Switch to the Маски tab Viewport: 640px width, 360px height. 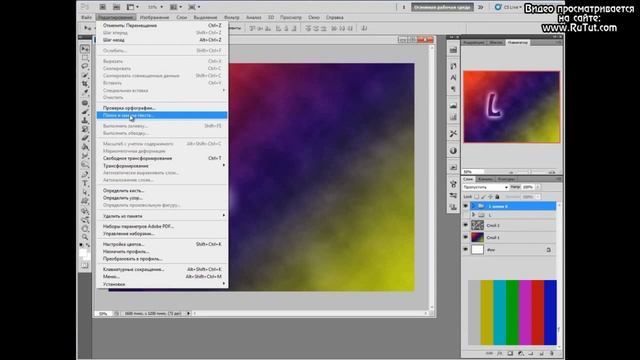pyautogui.click(x=496, y=42)
